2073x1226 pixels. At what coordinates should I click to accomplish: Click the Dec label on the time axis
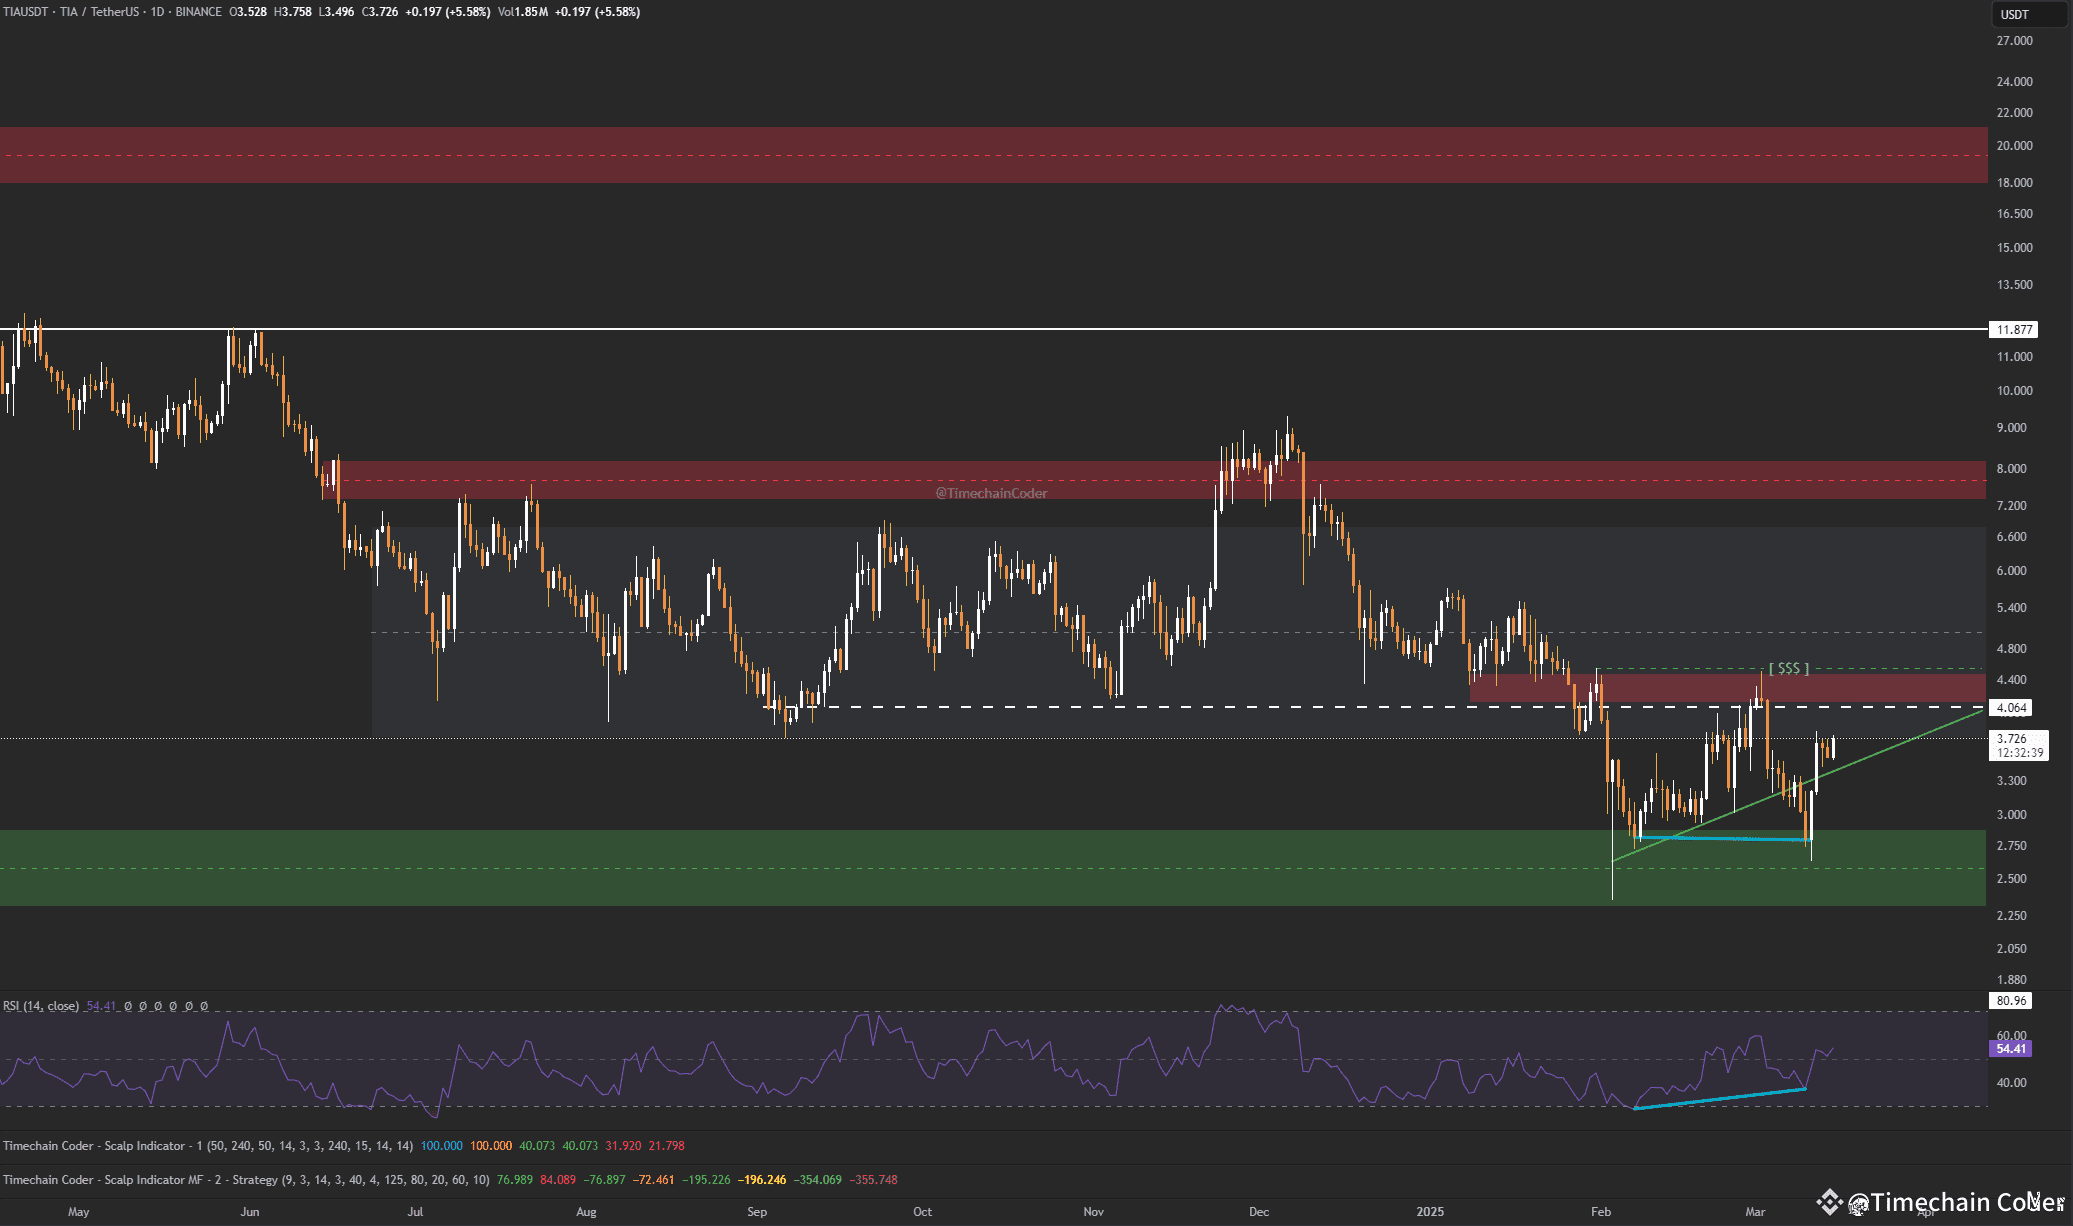coord(1259,1212)
